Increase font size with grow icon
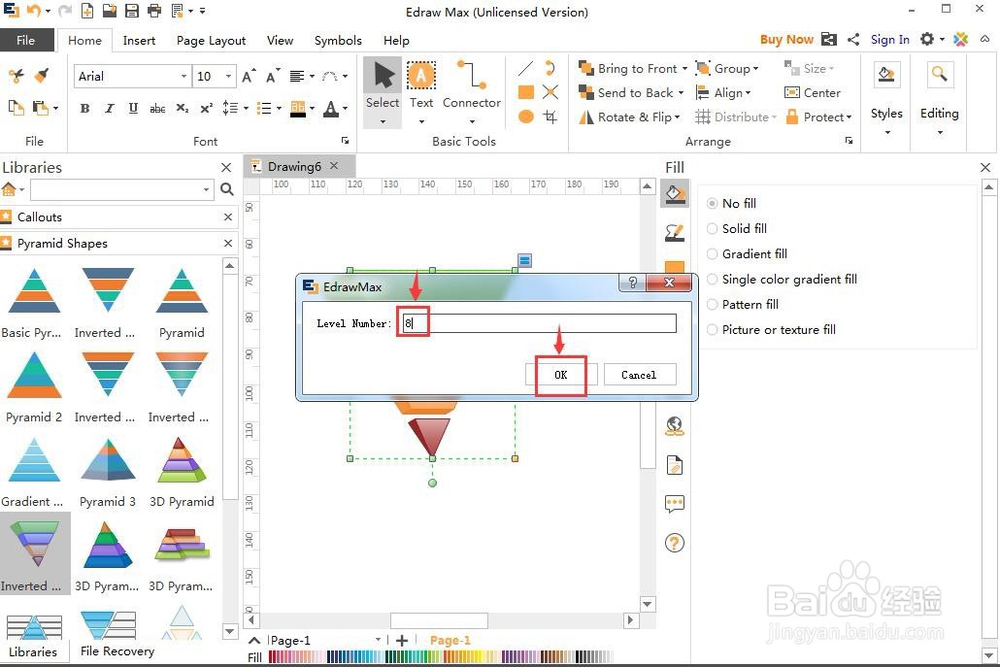Screen dimensions: 1000x667 (x=249, y=76)
